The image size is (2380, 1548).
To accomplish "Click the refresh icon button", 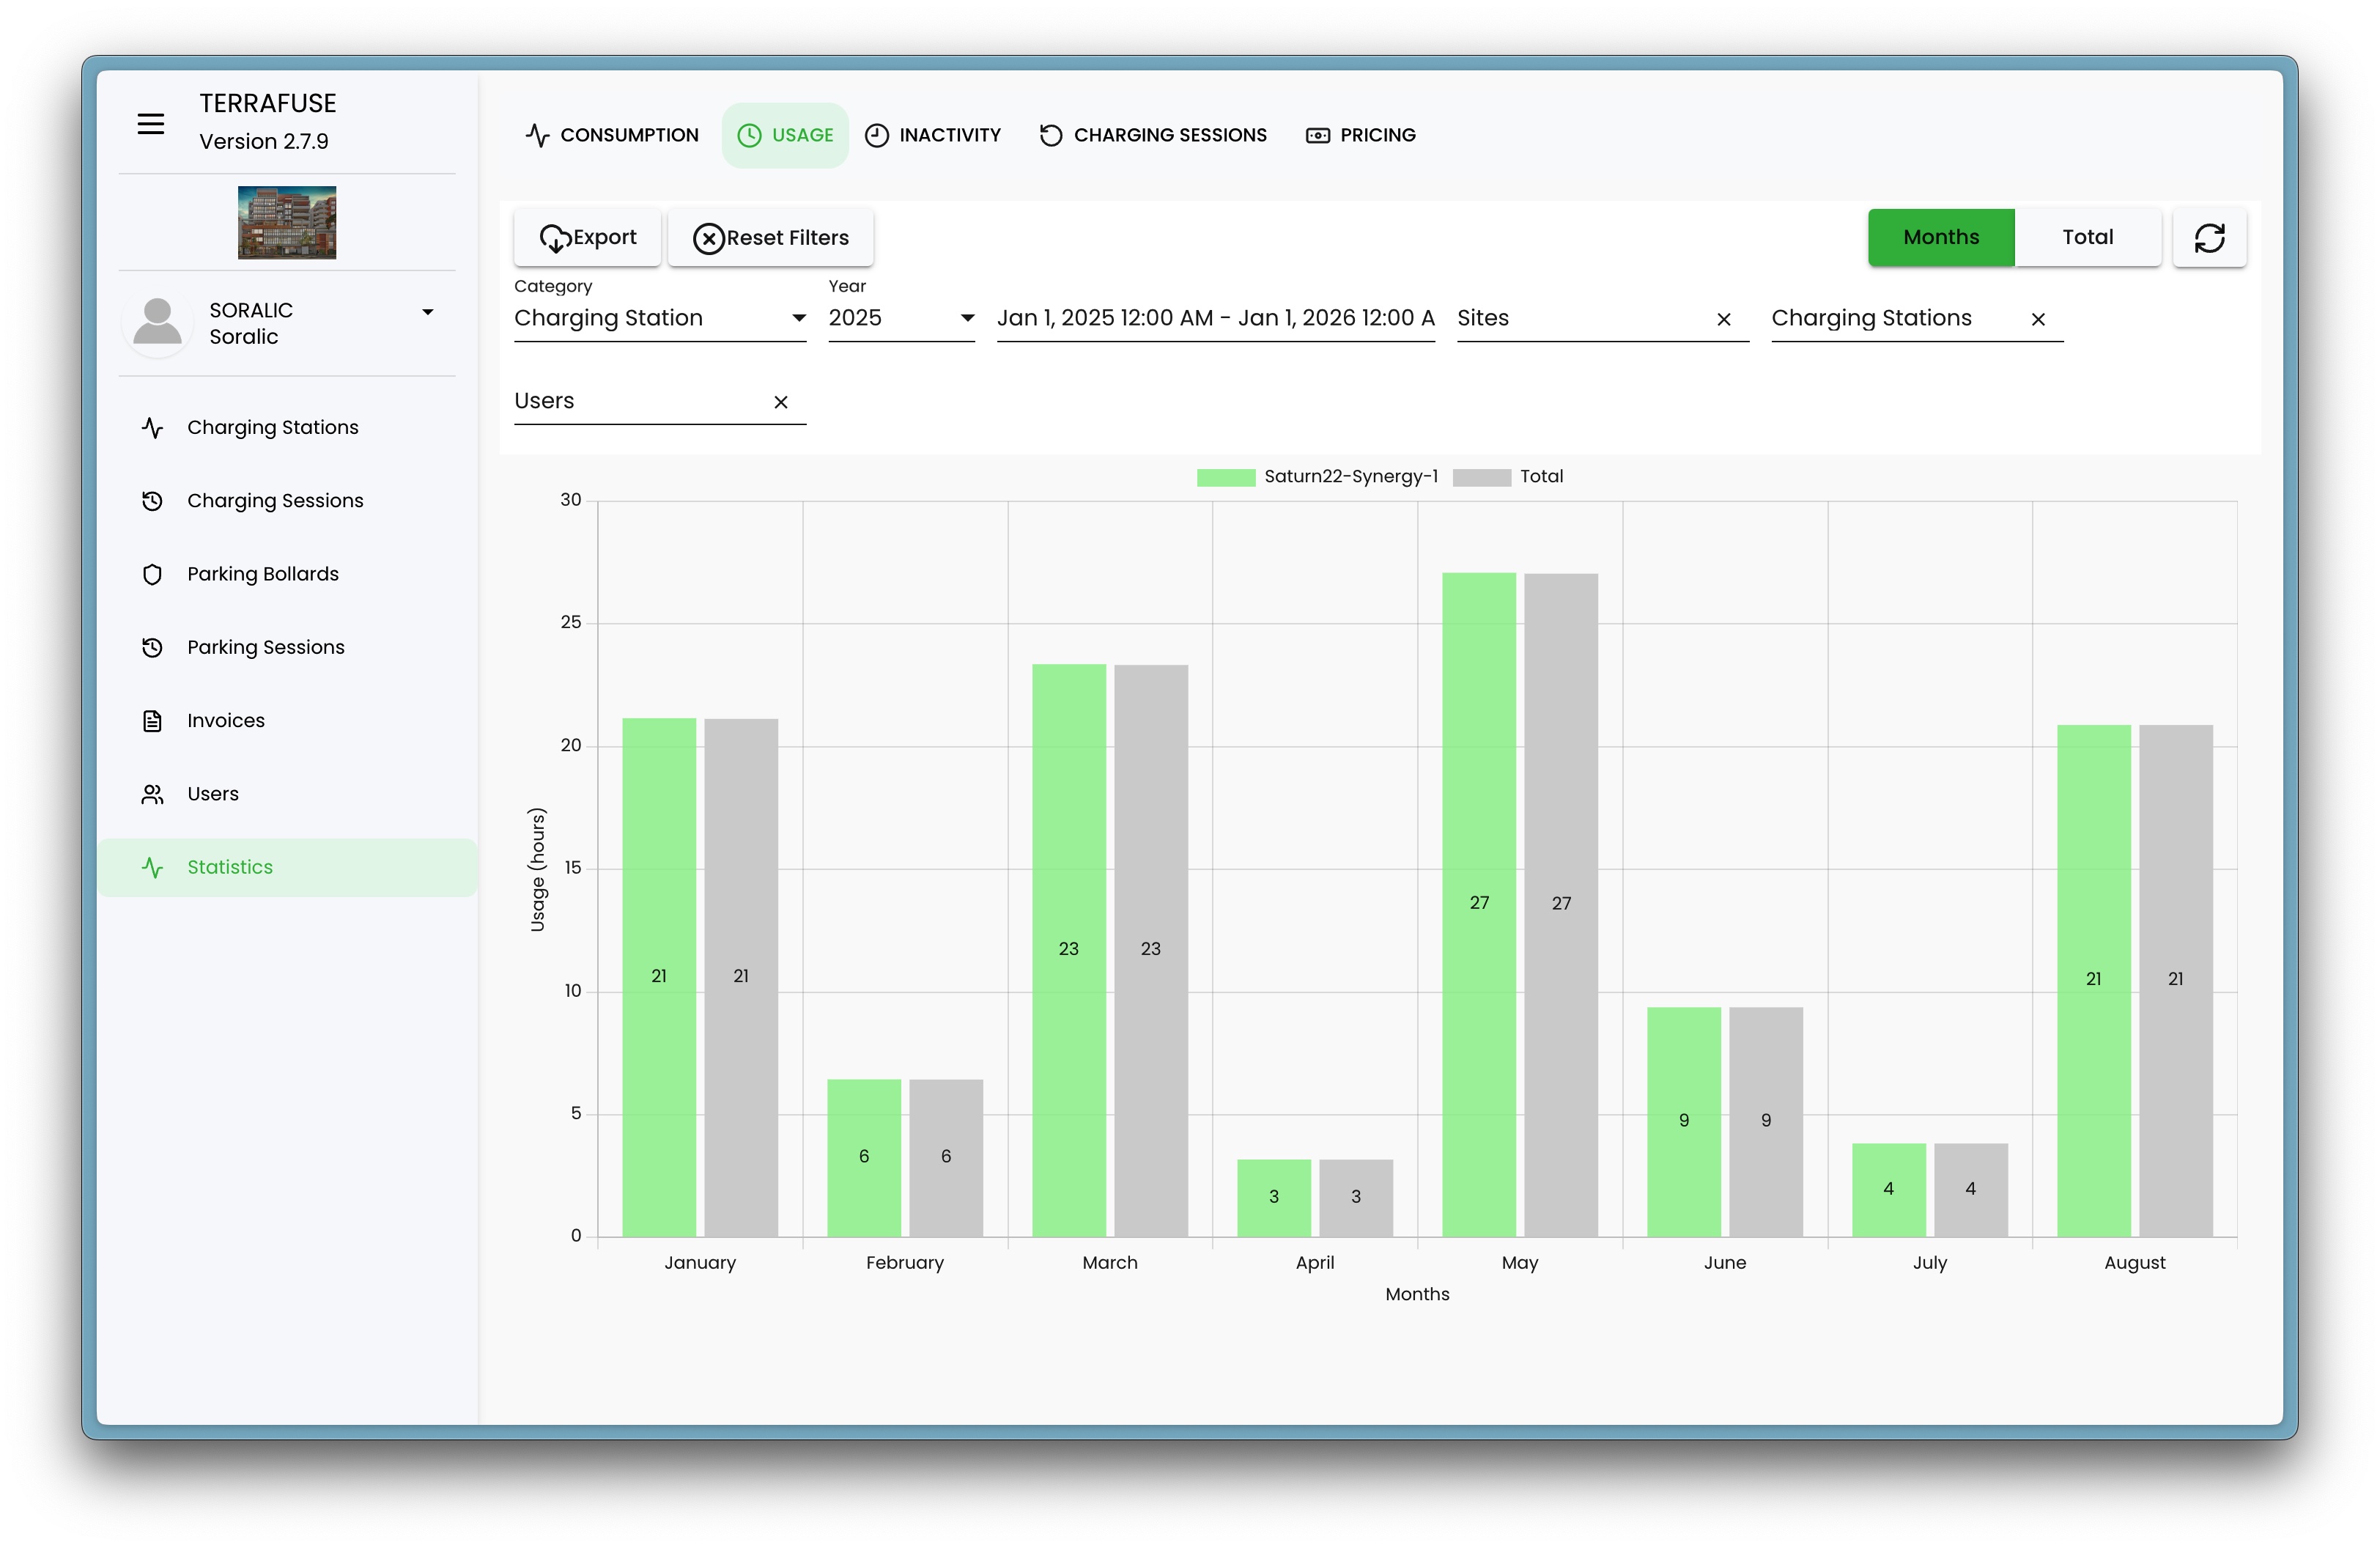I will 2209,238.
